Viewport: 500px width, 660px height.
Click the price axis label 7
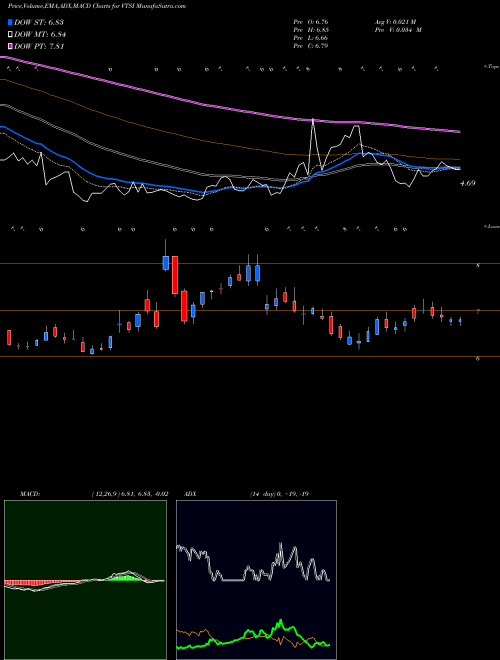click(x=478, y=312)
